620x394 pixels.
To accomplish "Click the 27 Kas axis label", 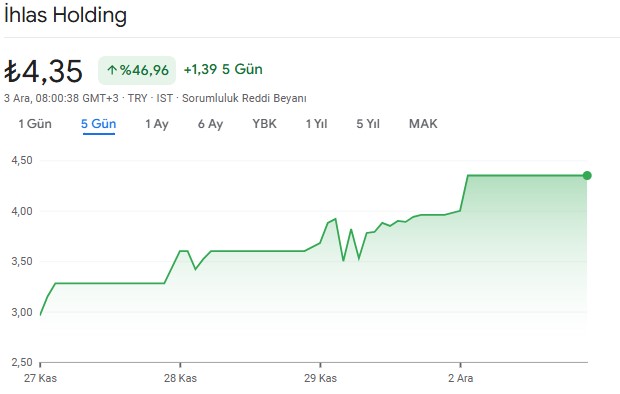I will (x=40, y=378).
